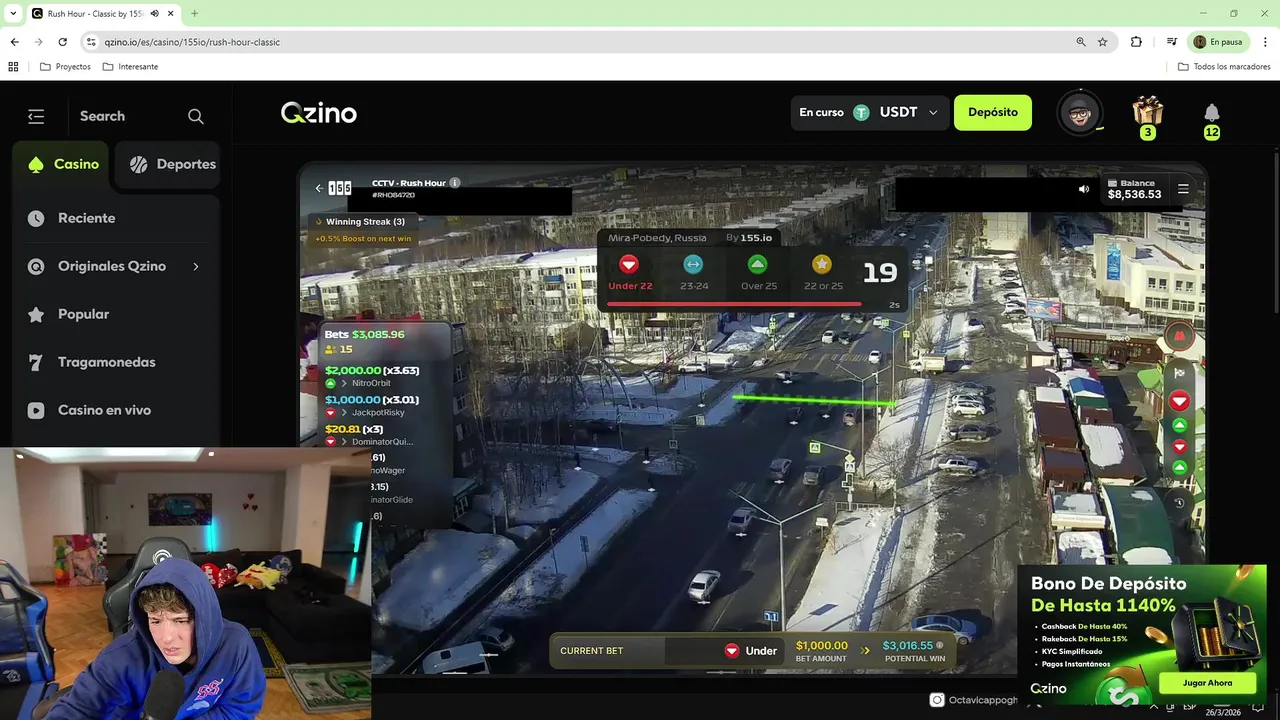Expand Originales Qzino submenu arrow

coord(195,266)
